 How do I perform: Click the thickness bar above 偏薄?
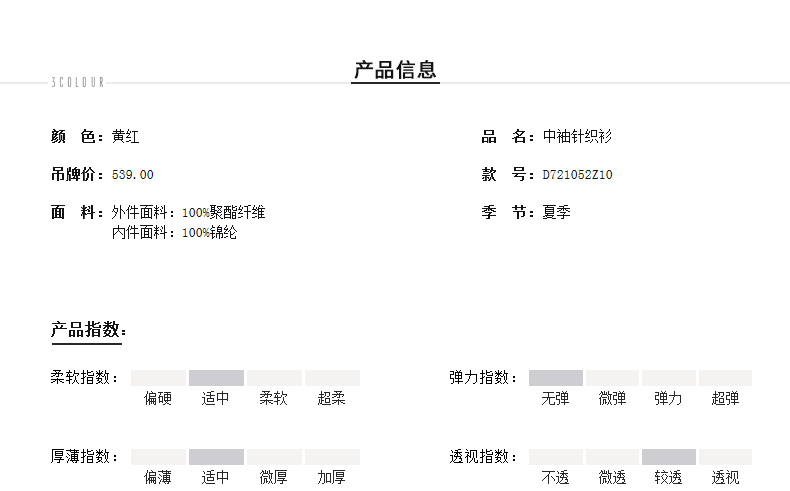tap(158, 457)
